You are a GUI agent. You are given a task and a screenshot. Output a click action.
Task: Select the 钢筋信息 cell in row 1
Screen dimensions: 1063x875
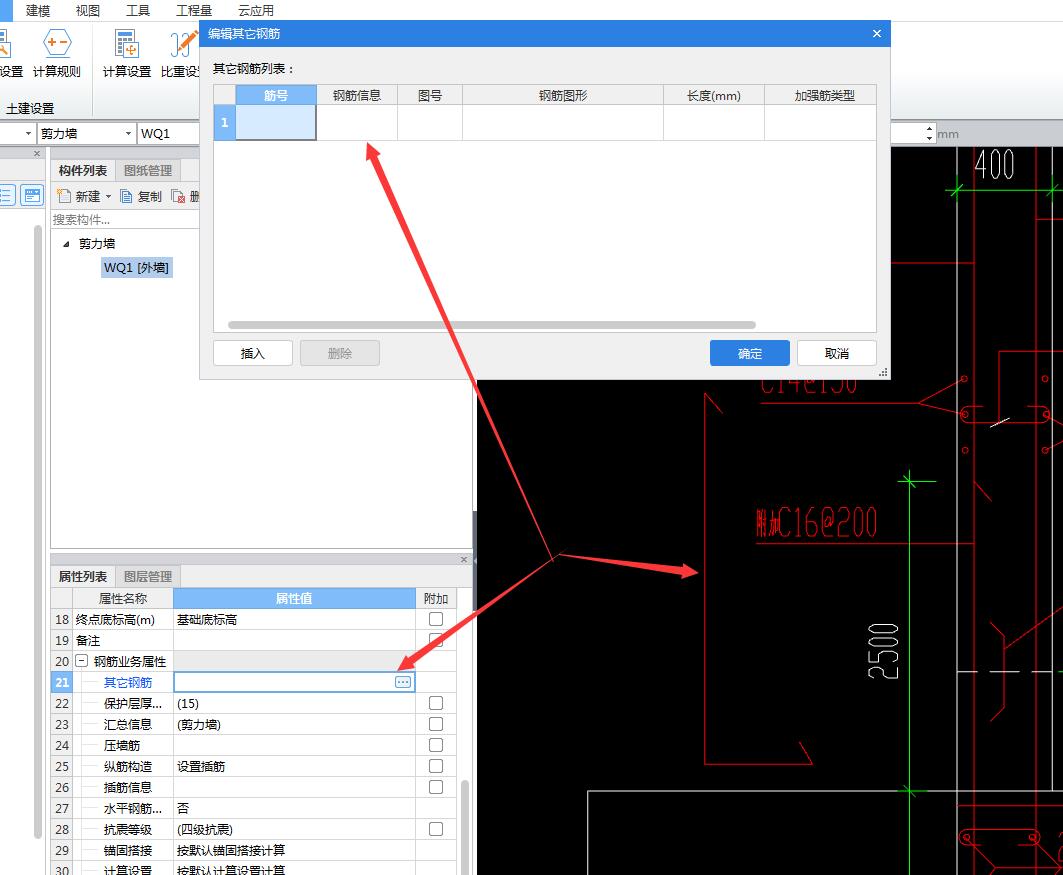(357, 123)
